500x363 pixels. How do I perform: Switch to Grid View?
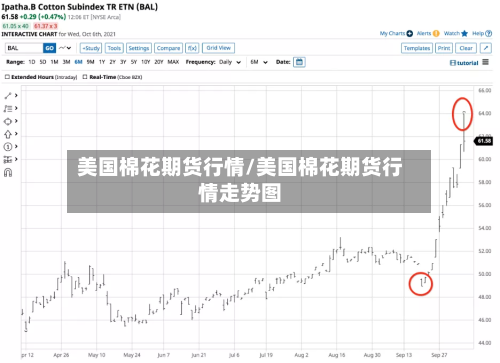point(218,48)
